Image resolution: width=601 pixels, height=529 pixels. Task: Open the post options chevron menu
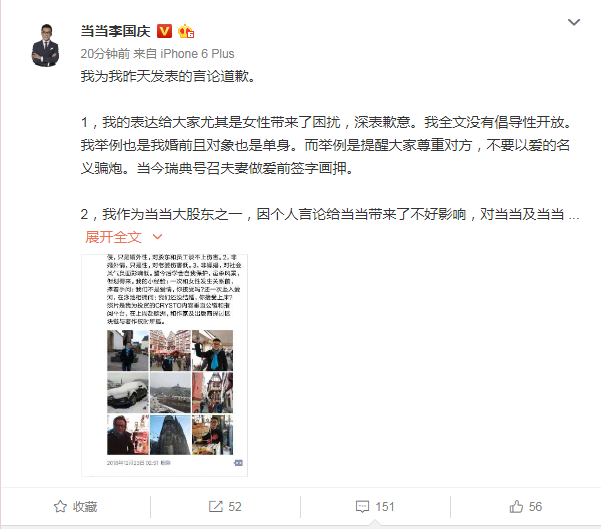[573, 22]
